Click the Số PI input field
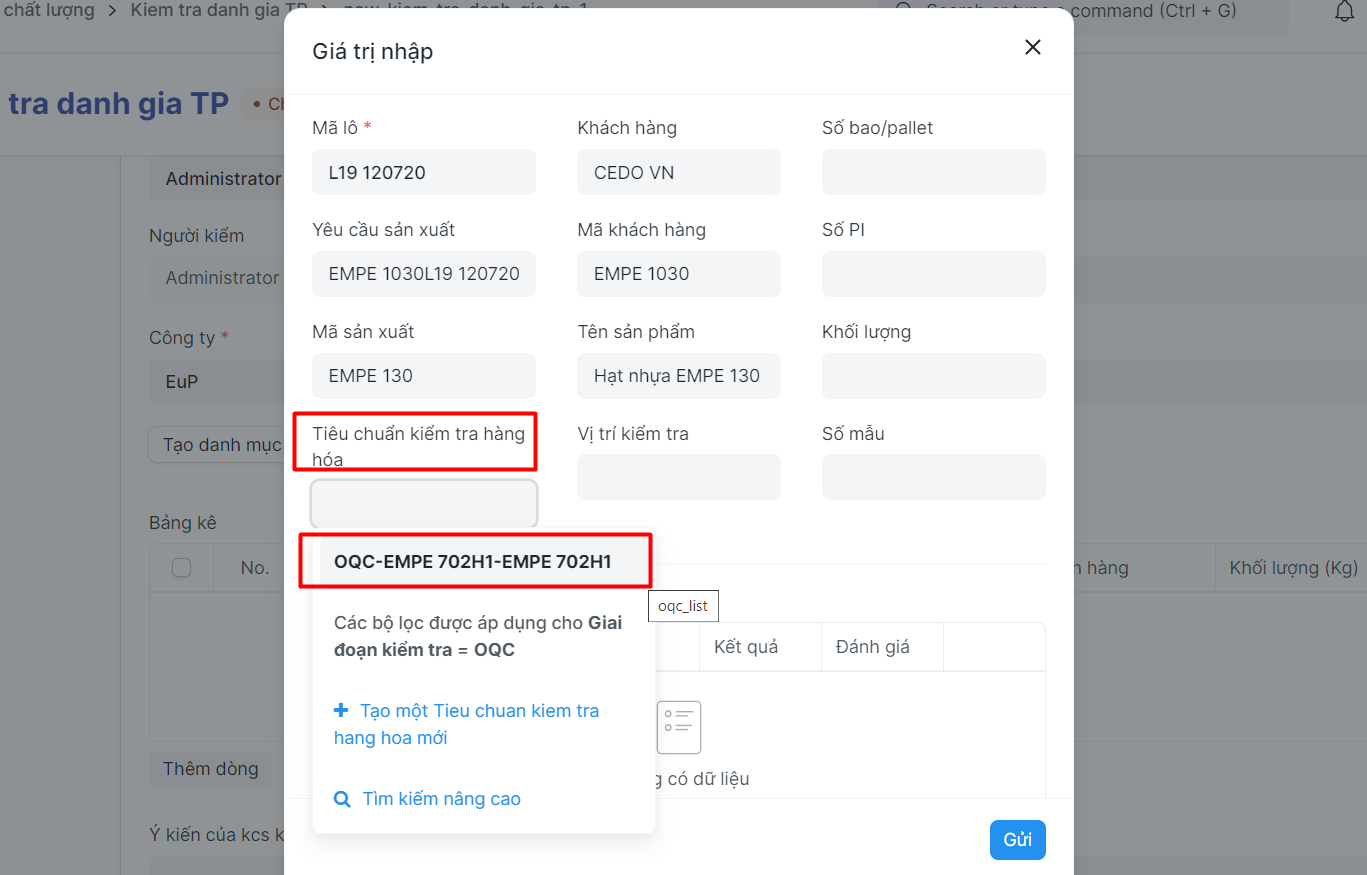1367x875 pixels. point(933,274)
